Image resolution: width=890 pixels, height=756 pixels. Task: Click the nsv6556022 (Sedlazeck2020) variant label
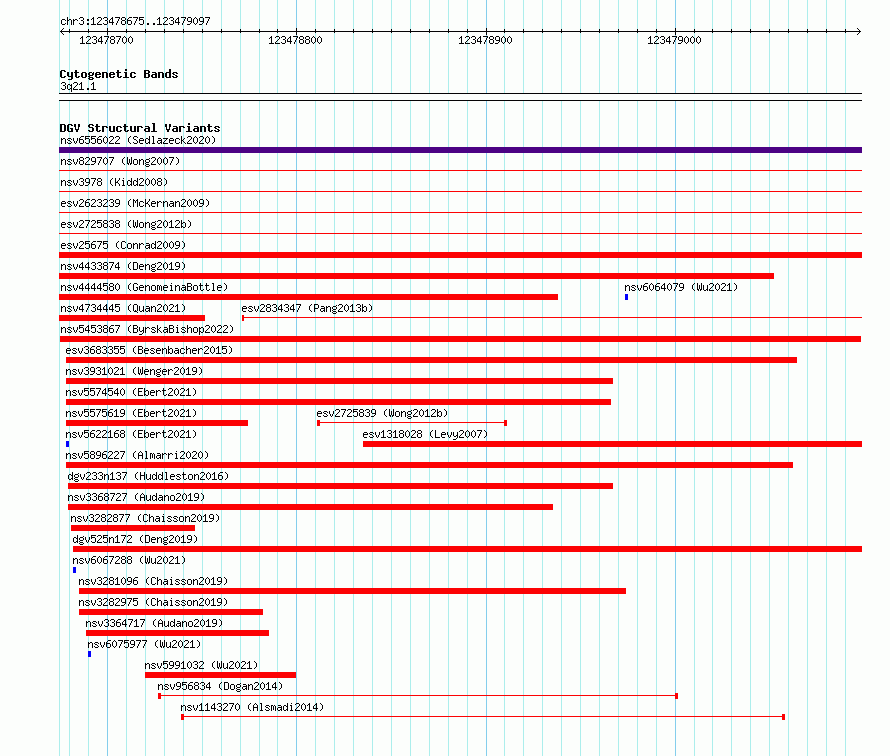pos(138,140)
